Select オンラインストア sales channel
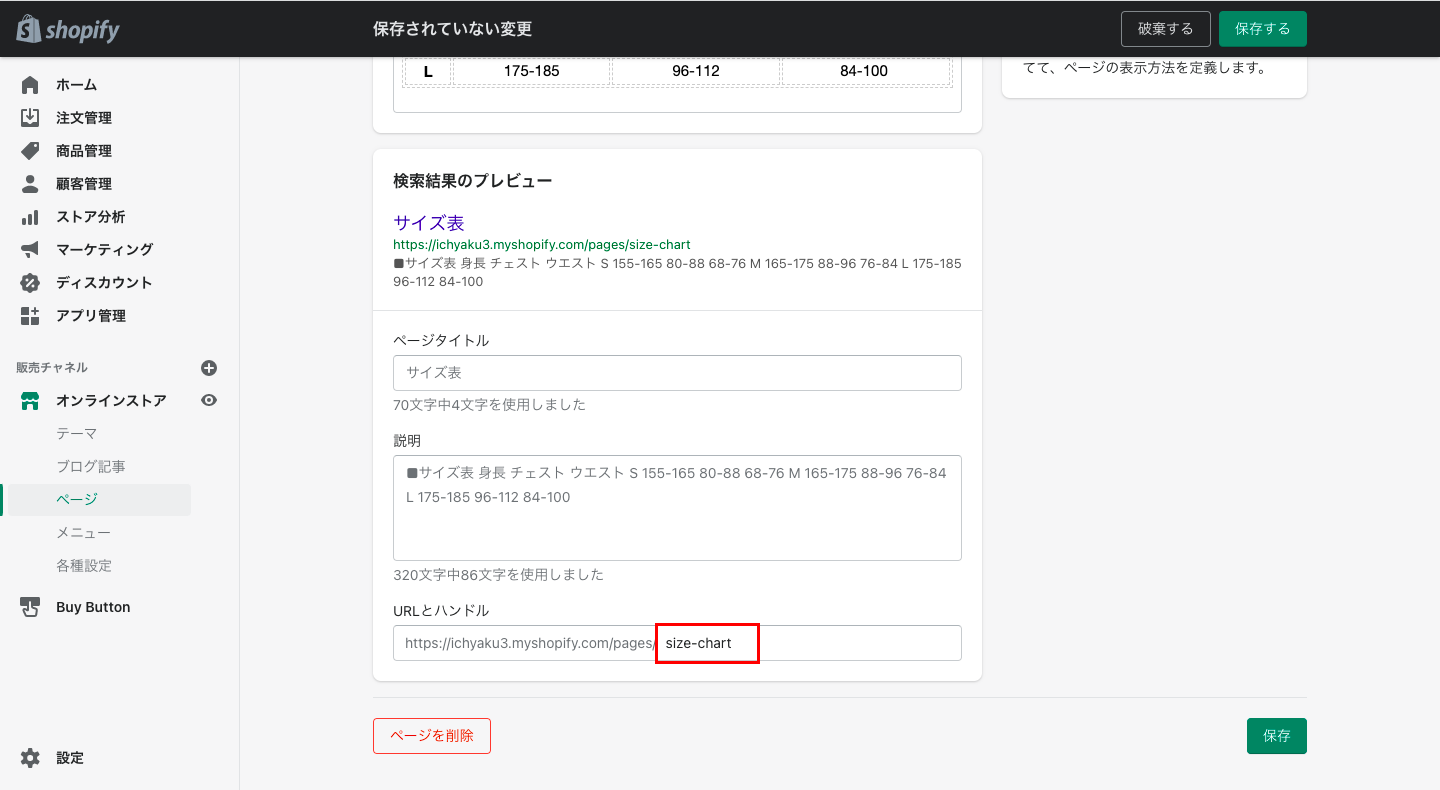Viewport: 1440px width, 790px height. click(x=111, y=401)
